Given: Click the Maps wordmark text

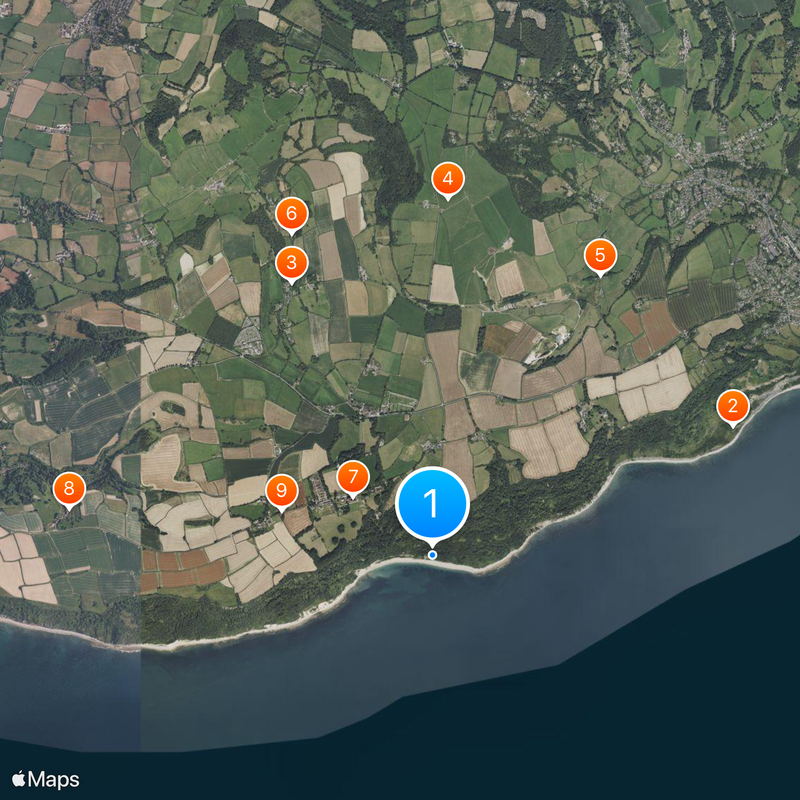Looking at the screenshot, I should tap(54, 780).
